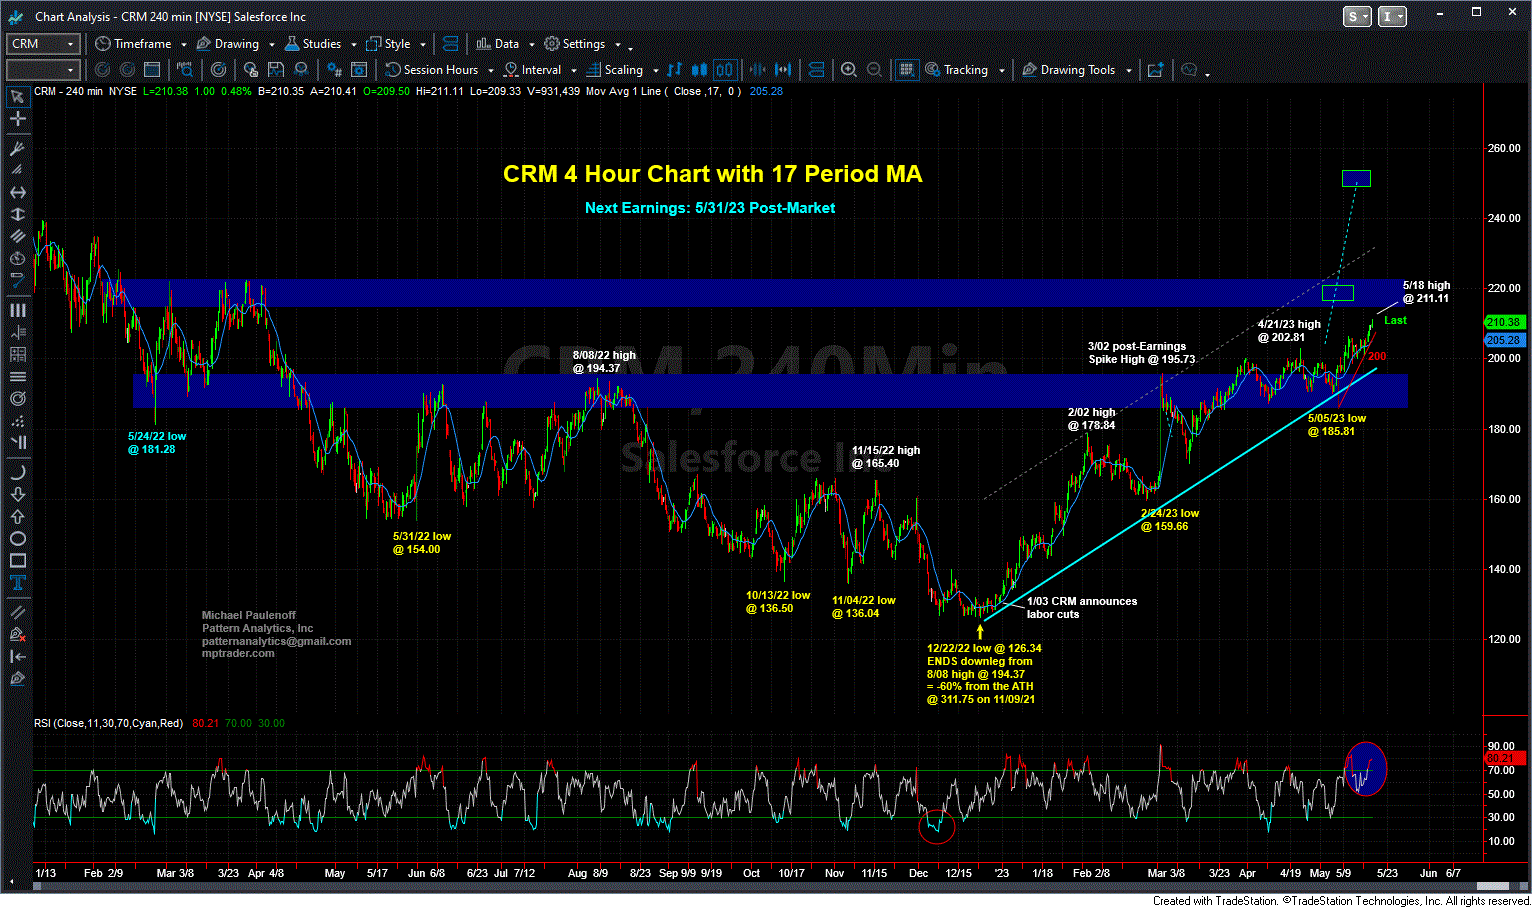
Task: Click the '5/18 high @ 211.11' annotation text
Action: click(1426, 292)
